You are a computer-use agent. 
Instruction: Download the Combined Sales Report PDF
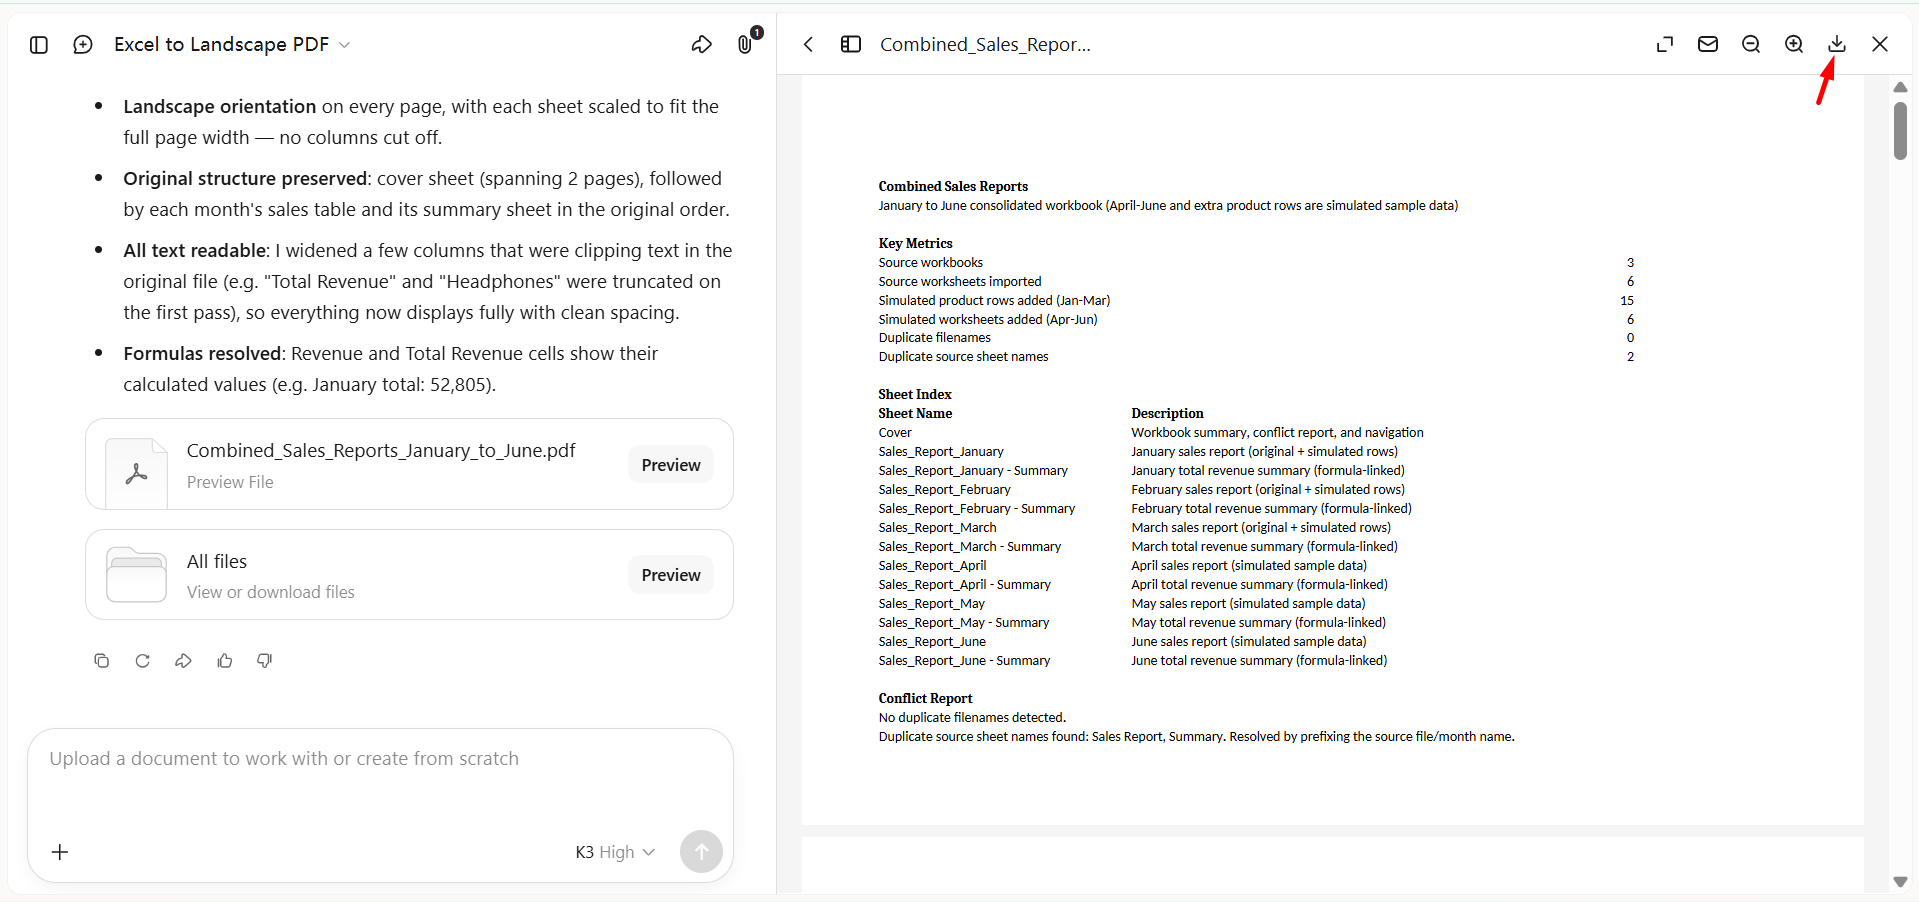(x=1837, y=45)
